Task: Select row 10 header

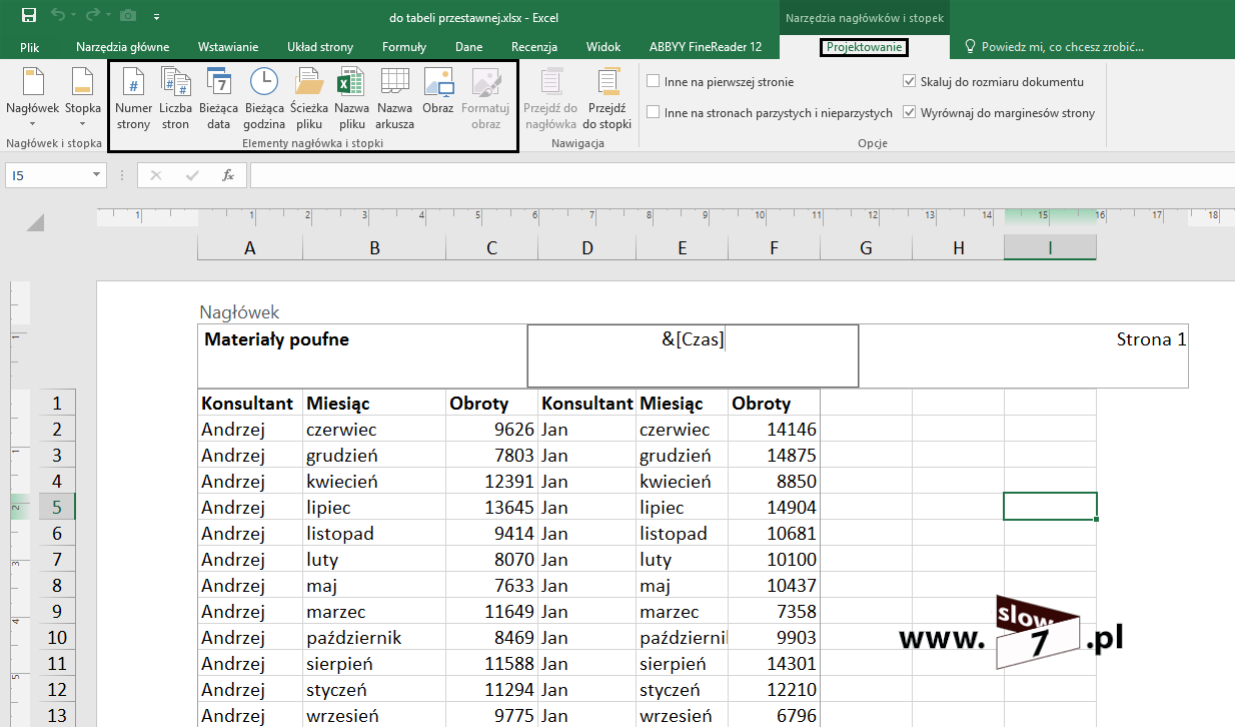Action: pos(57,637)
